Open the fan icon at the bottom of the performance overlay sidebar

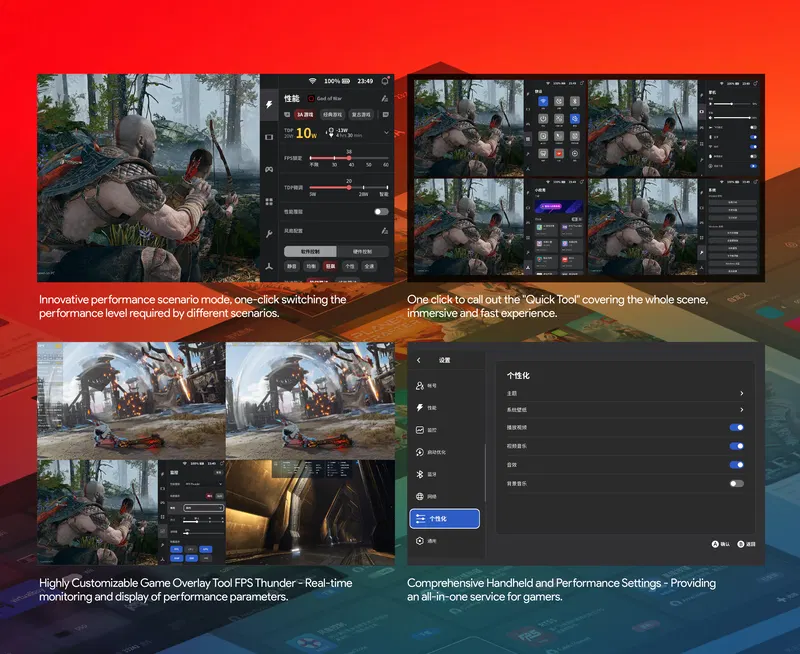tap(269, 266)
